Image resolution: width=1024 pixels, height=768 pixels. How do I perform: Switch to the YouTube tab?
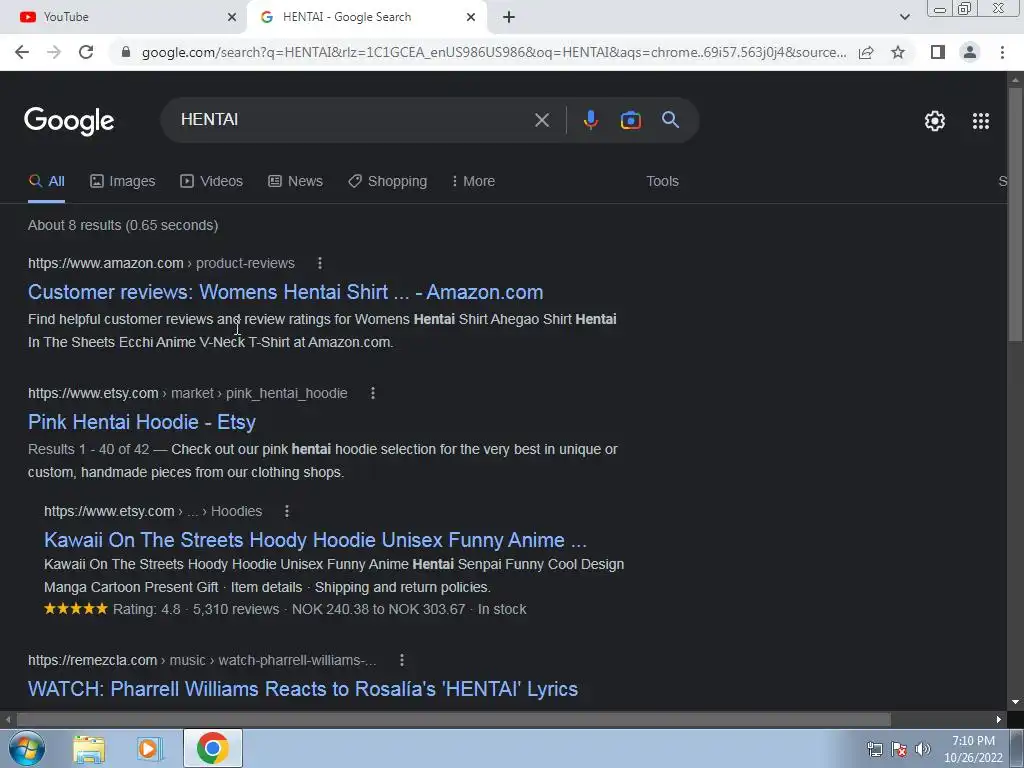click(124, 17)
